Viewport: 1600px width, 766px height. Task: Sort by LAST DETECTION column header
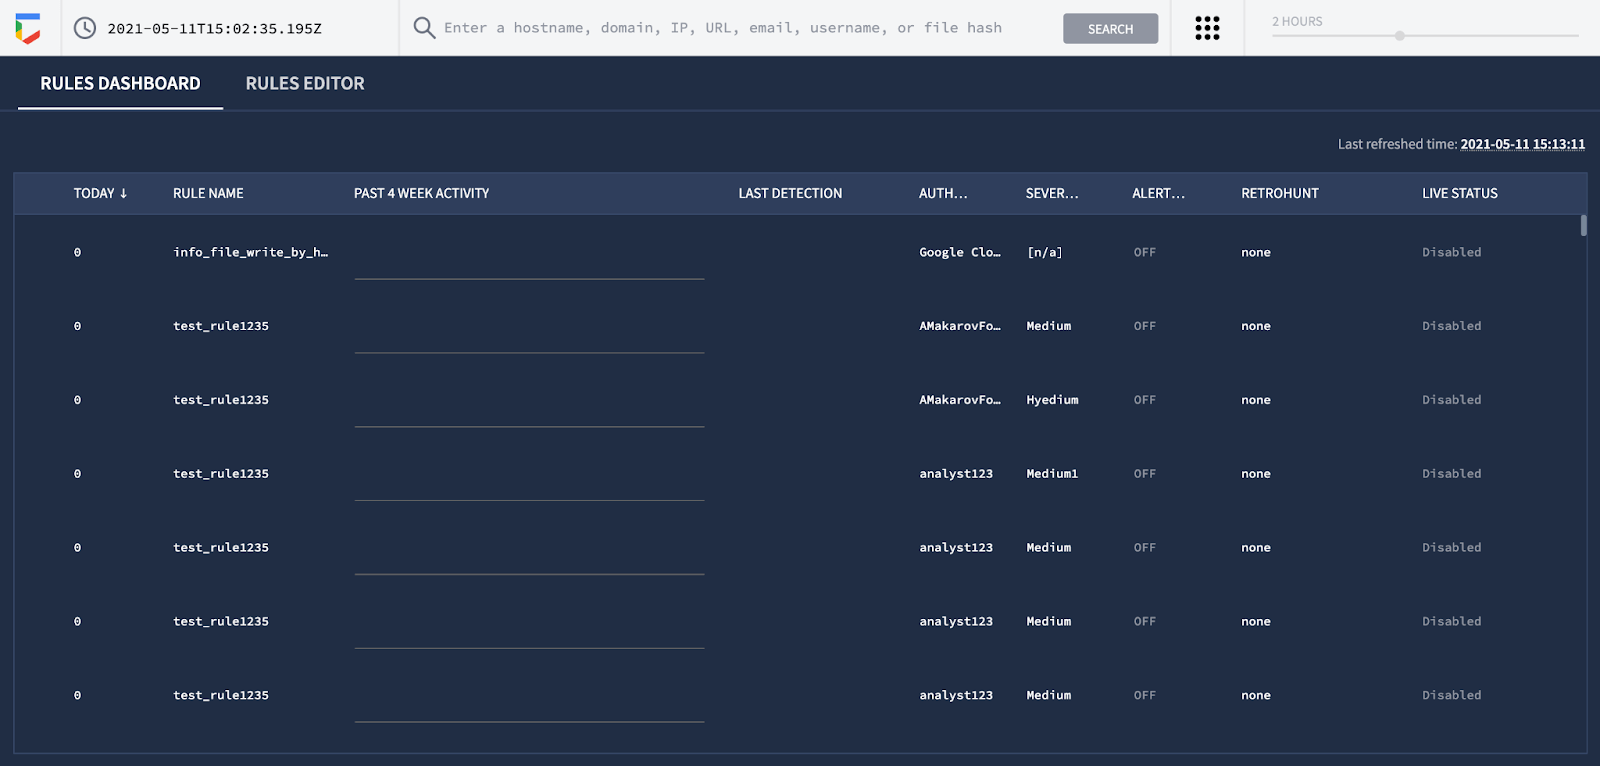coord(790,193)
